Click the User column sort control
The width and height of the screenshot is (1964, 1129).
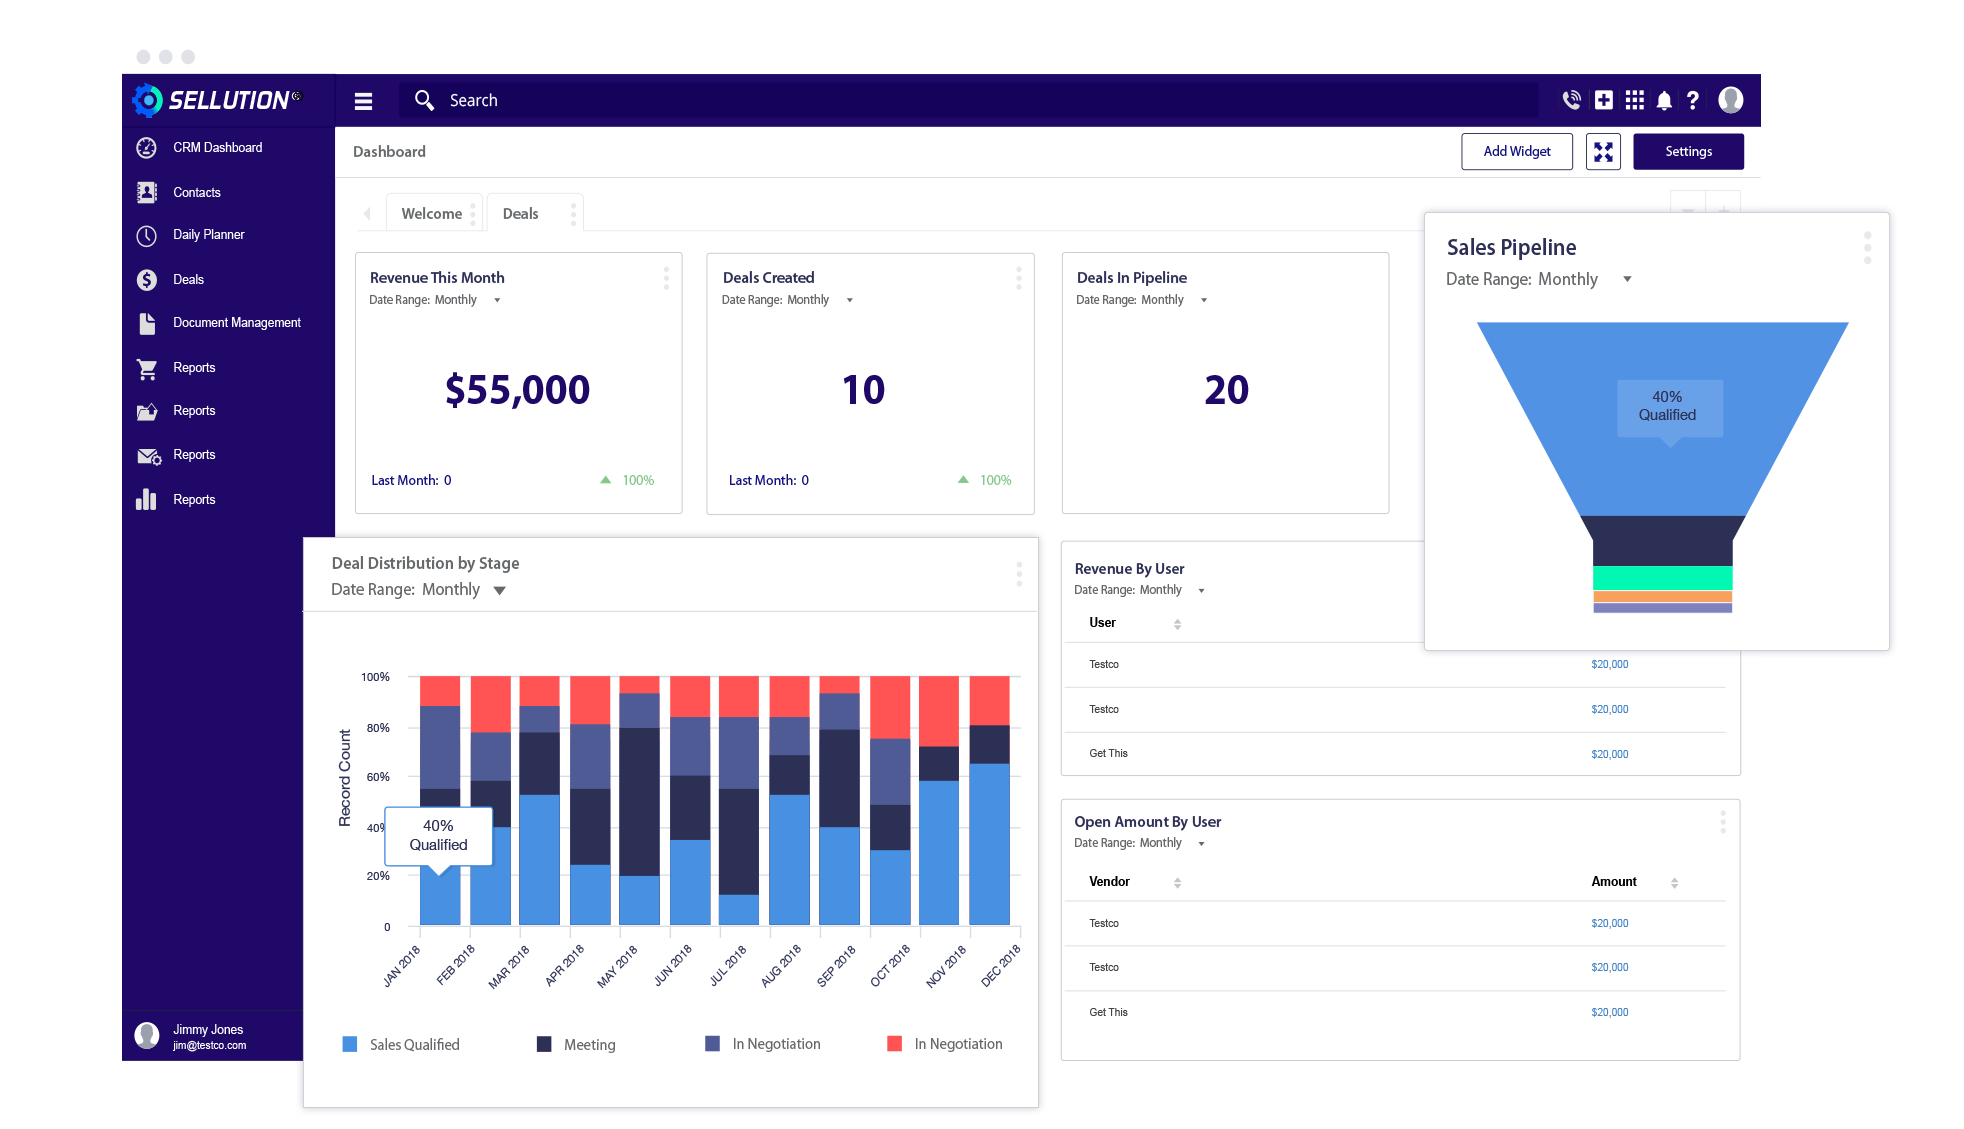1175,623
